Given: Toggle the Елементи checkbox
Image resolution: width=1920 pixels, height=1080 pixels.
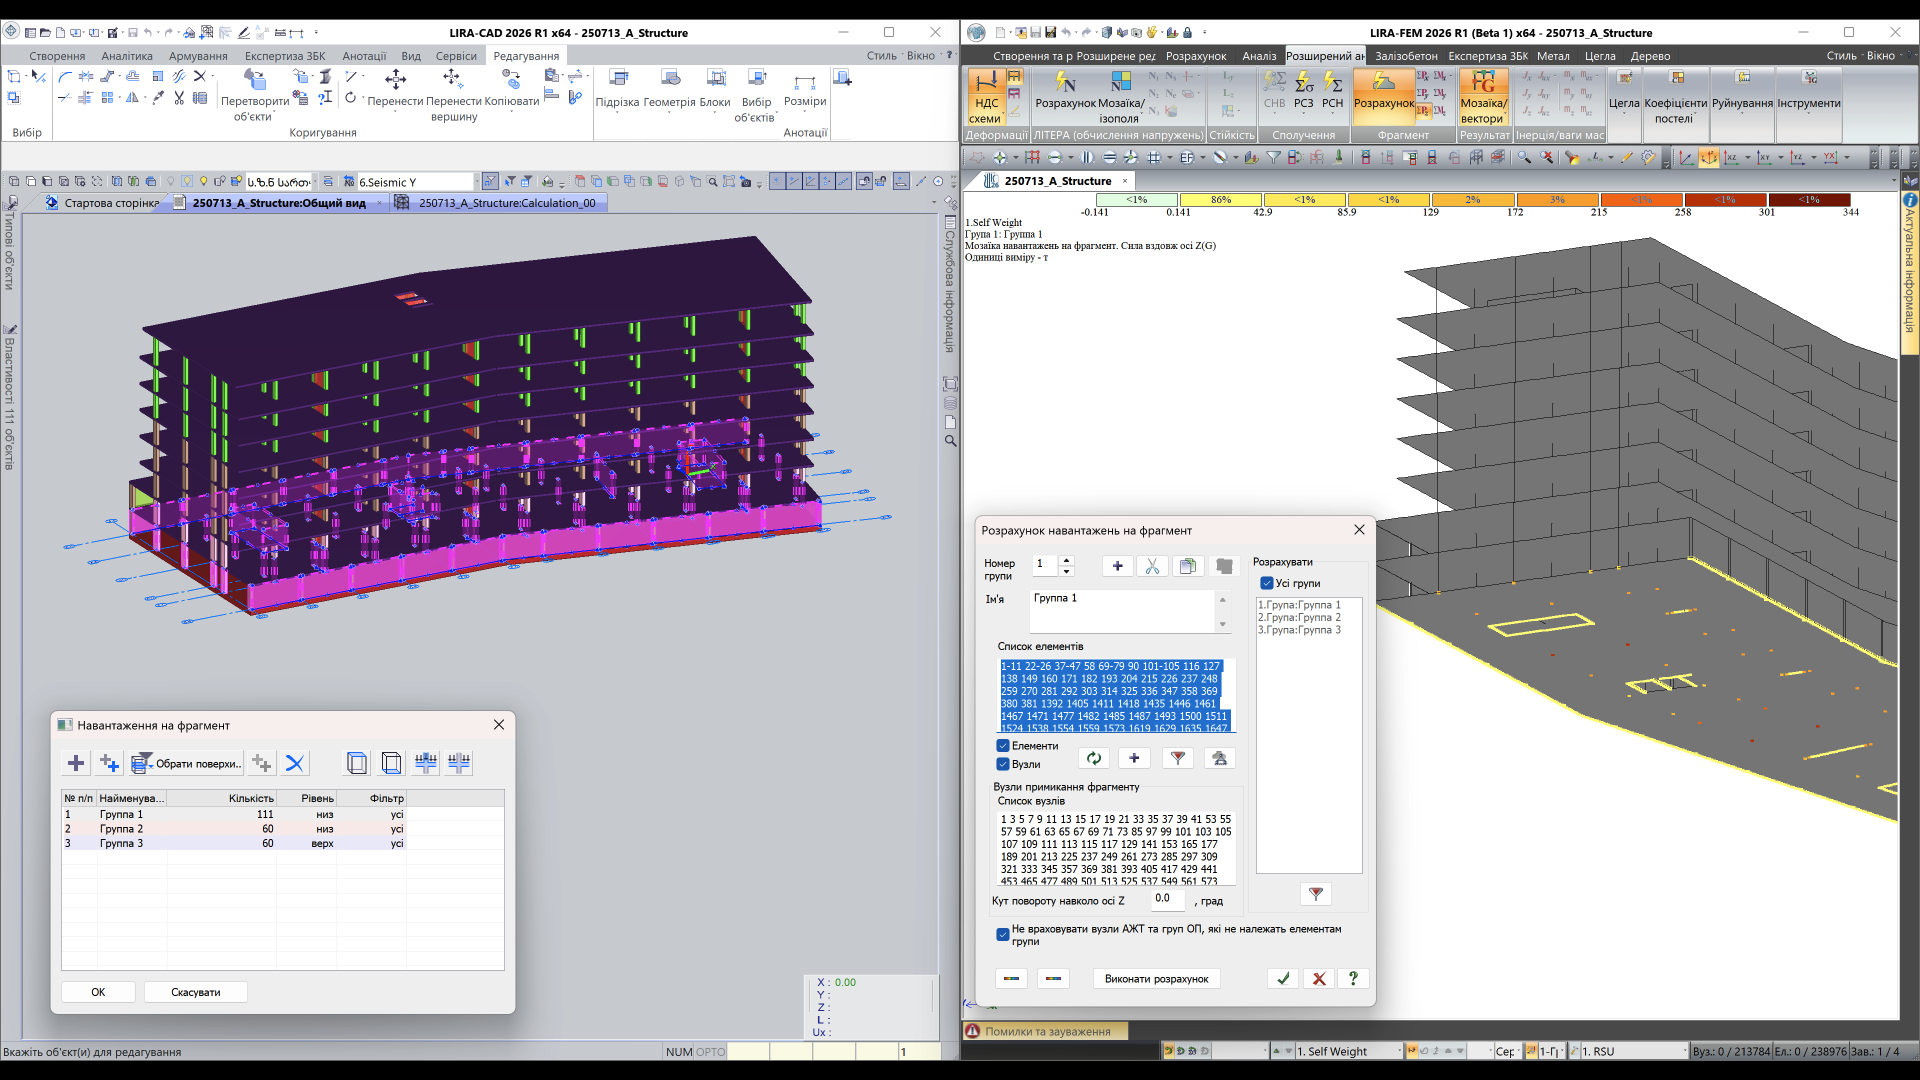Looking at the screenshot, I should [x=1003, y=746].
